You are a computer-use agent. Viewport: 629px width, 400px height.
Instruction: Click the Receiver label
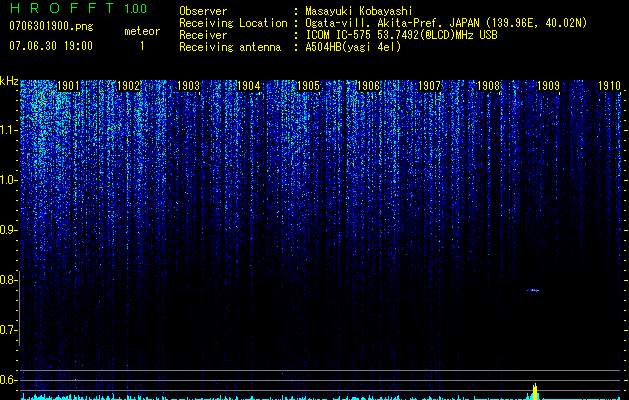point(203,35)
